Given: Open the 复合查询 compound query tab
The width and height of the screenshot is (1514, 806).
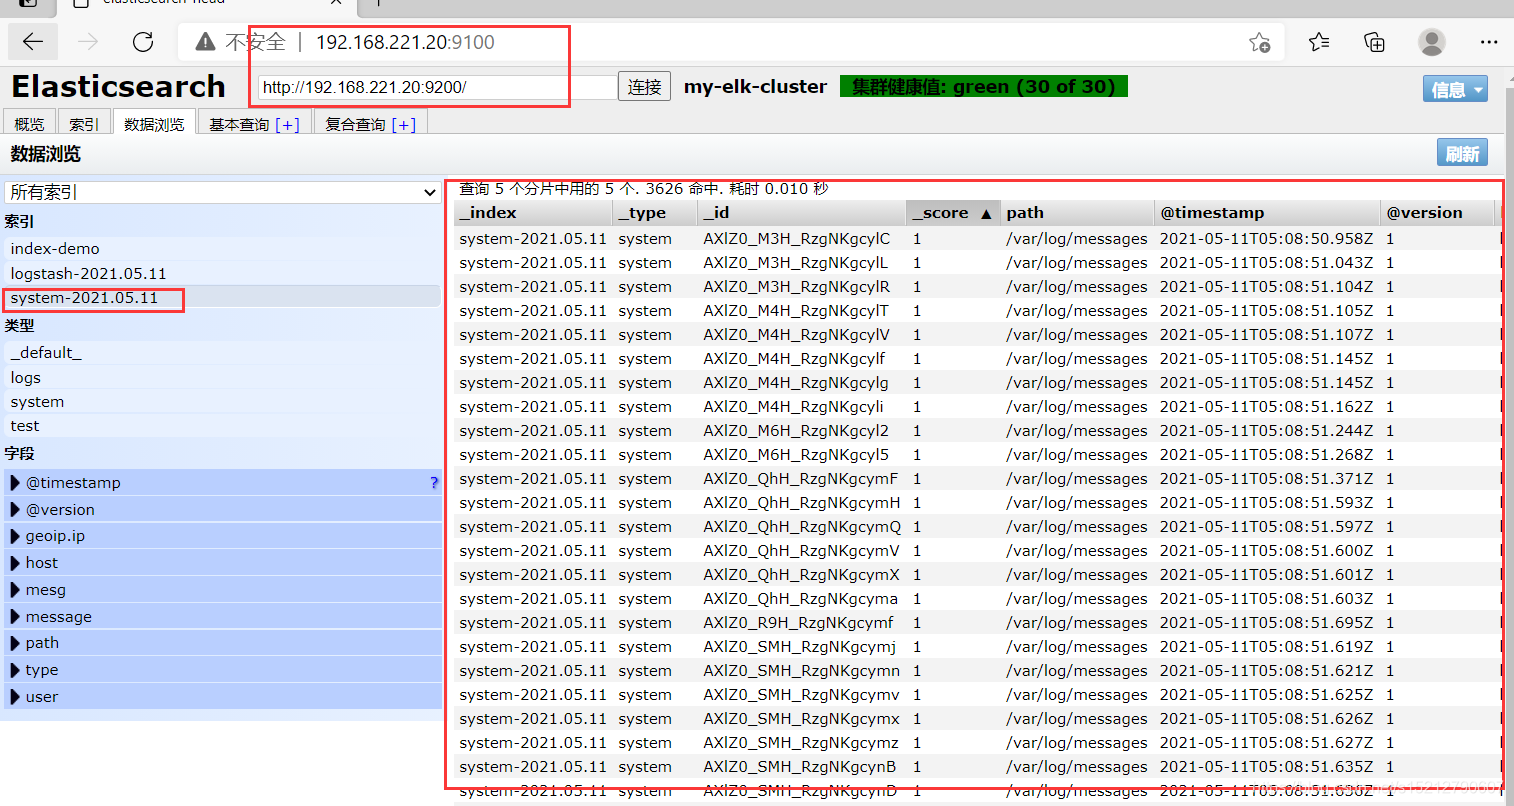Looking at the screenshot, I should 355,124.
